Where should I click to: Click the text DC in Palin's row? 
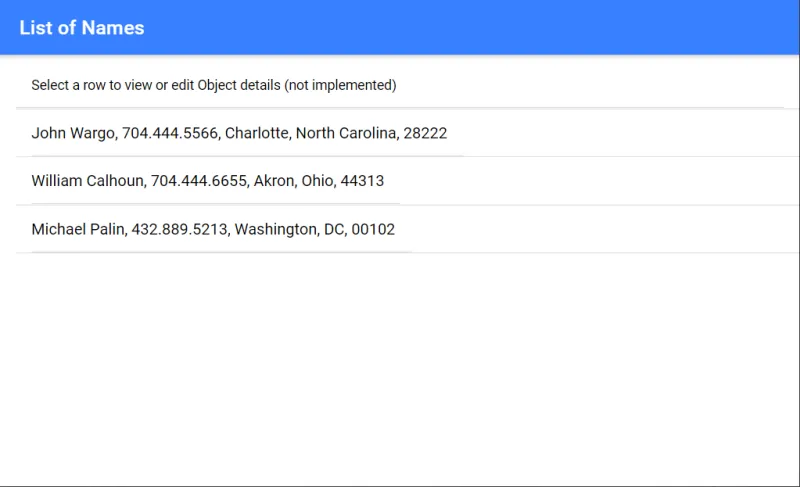pos(335,229)
